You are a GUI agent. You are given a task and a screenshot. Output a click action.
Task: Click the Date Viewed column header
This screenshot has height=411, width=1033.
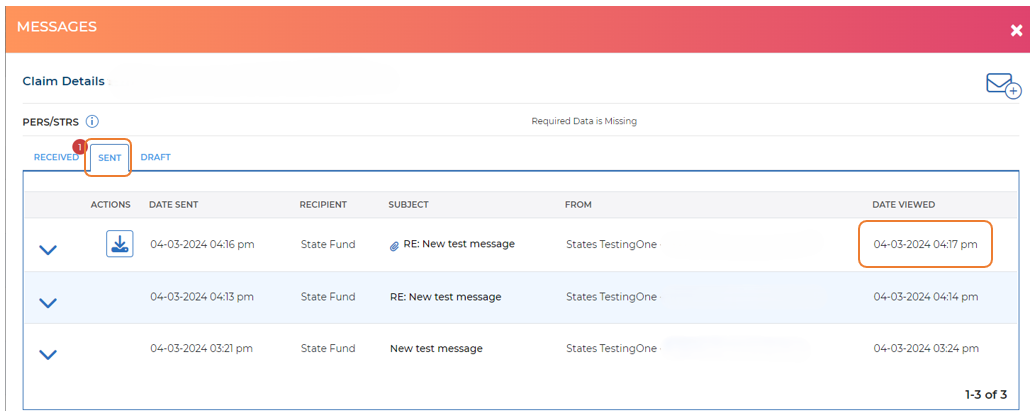click(x=903, y=205)
